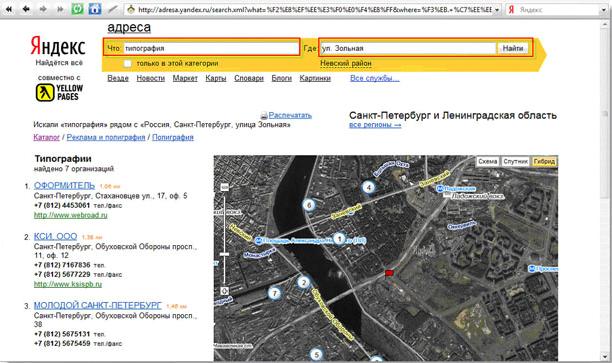612x363 pixels.
Task: Click the red flag location marker on map
Action: tap(389, 273)
